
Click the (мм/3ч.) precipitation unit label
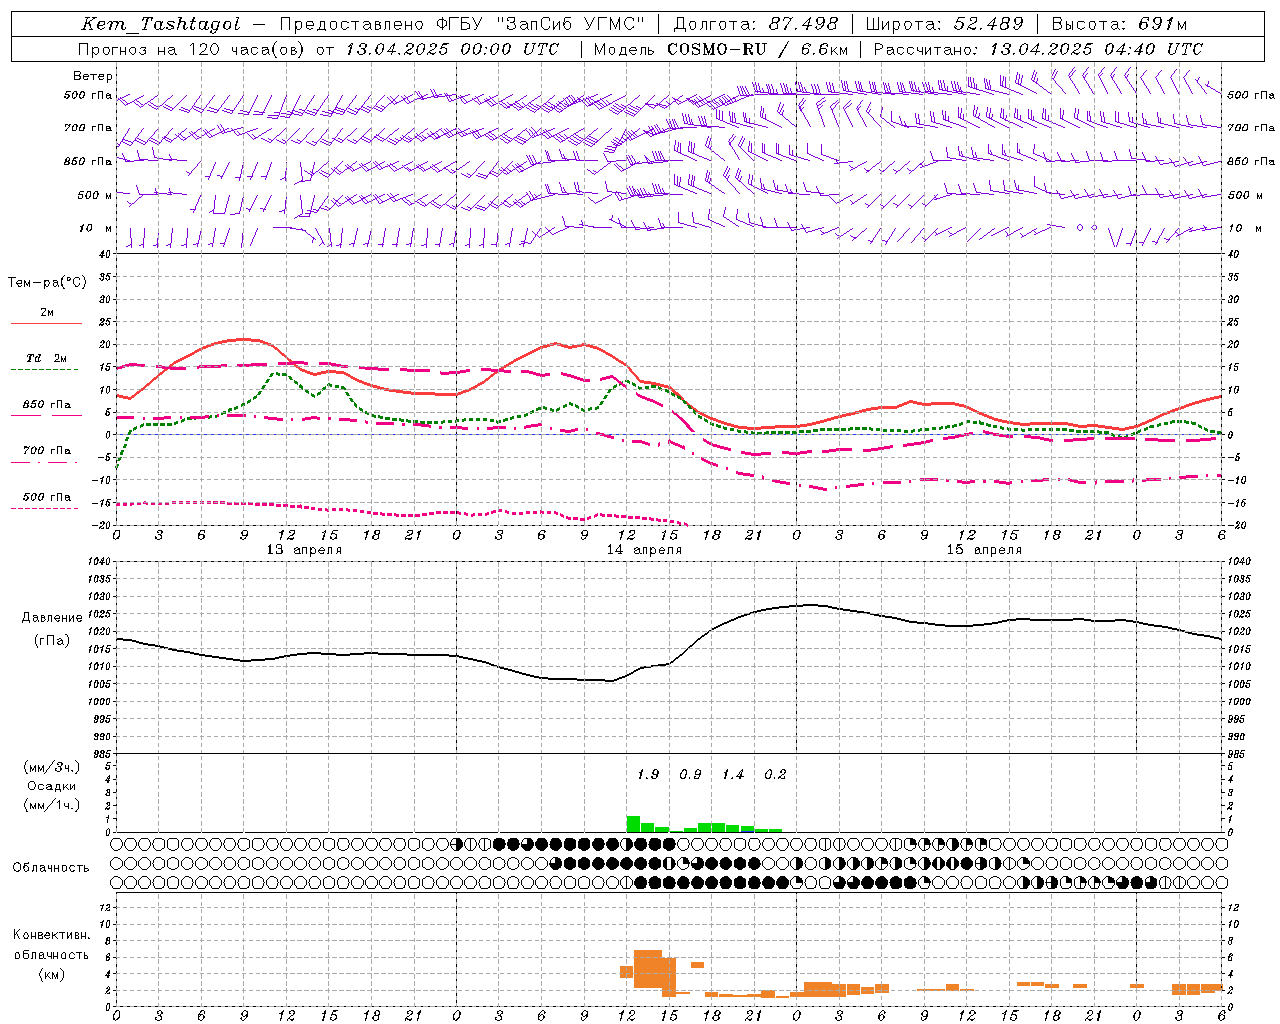pos(52,767)
